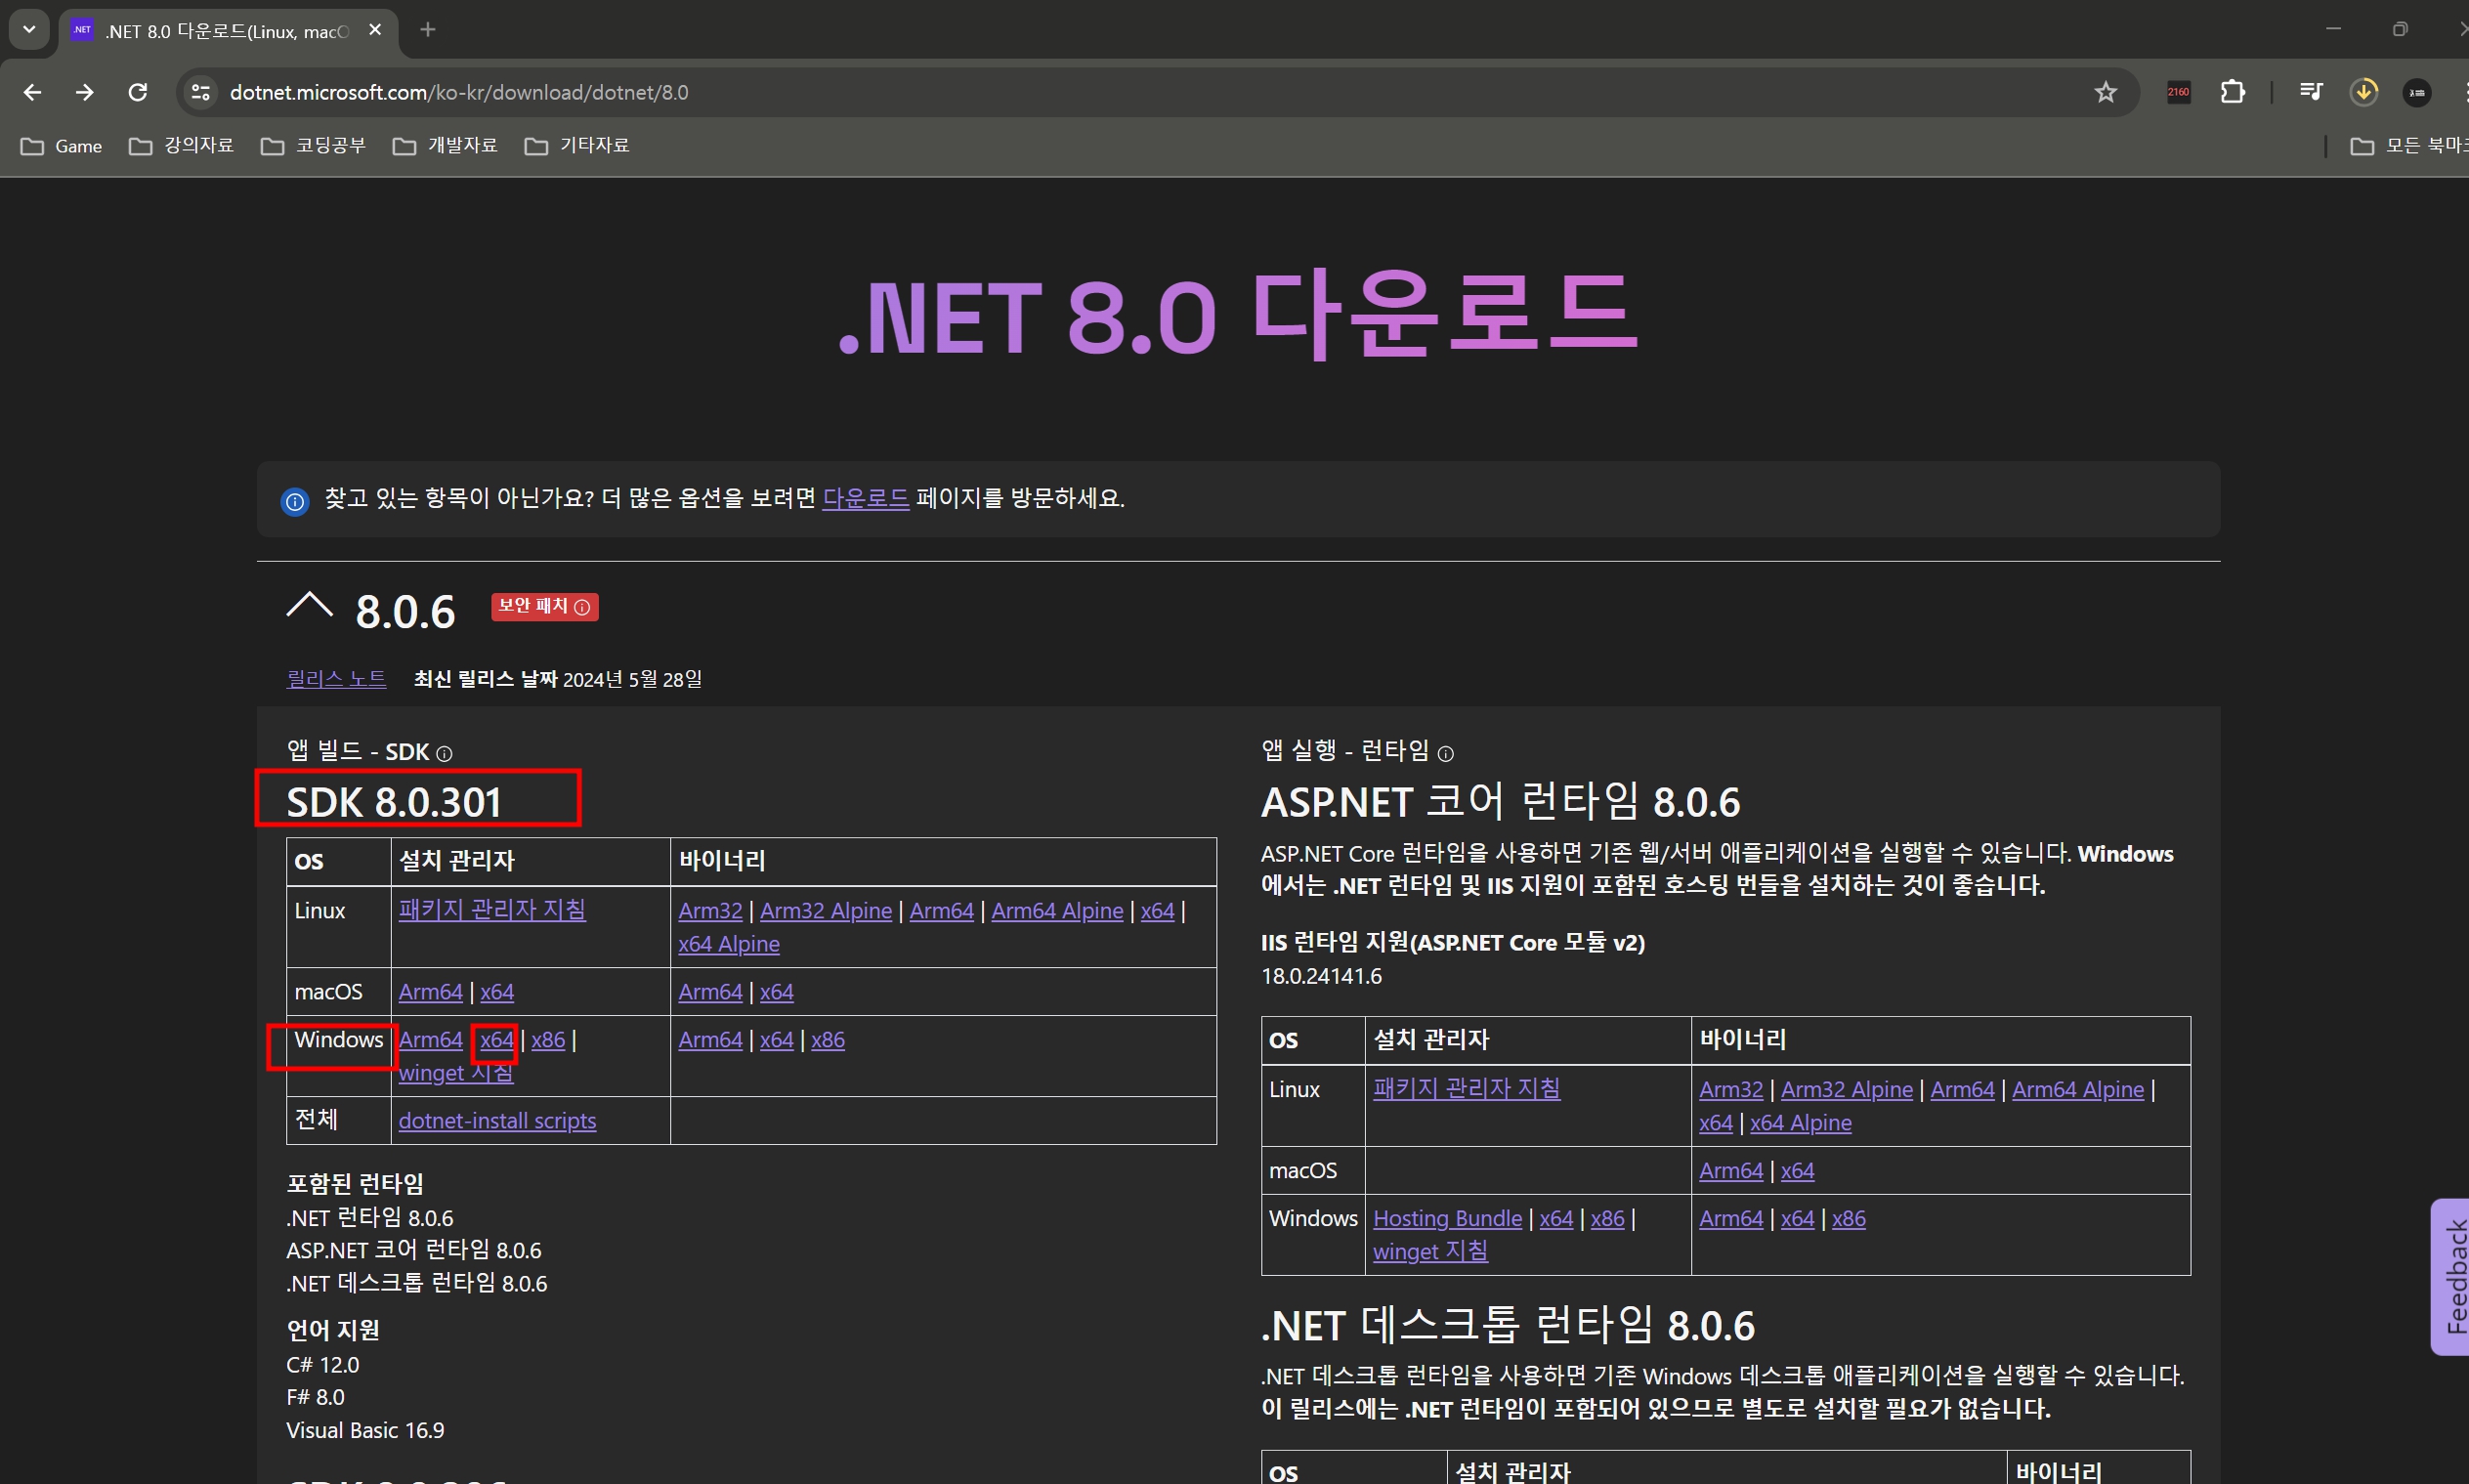
Task: Go forward with the forward arrow button
Action: [x=85, y=92]
